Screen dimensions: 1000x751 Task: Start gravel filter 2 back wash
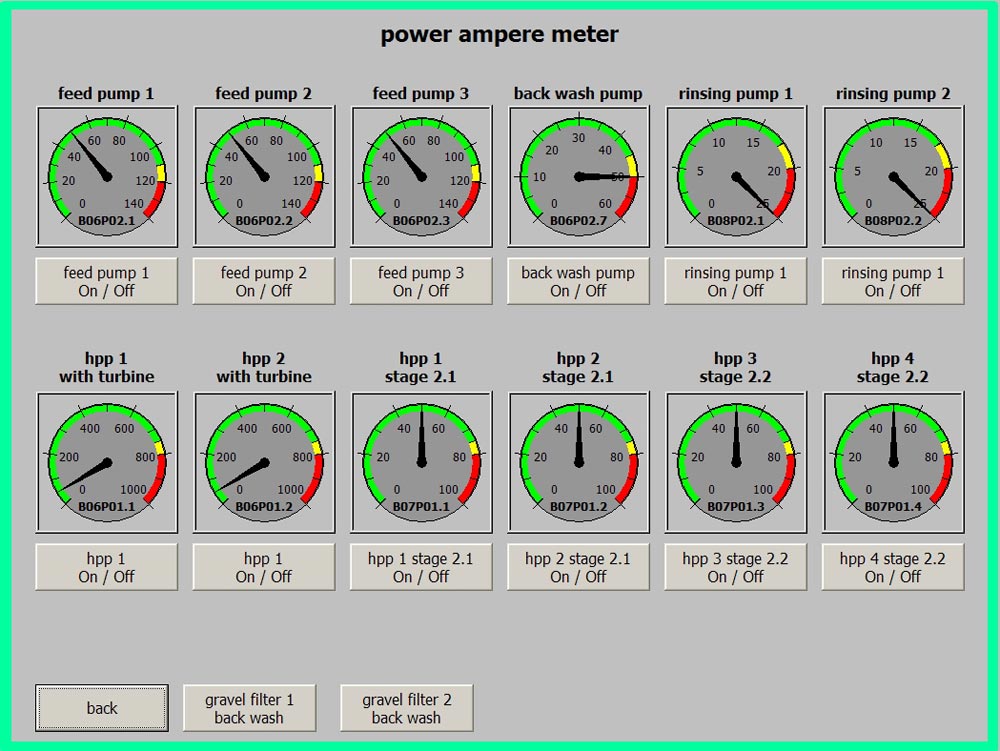point(406,708)
